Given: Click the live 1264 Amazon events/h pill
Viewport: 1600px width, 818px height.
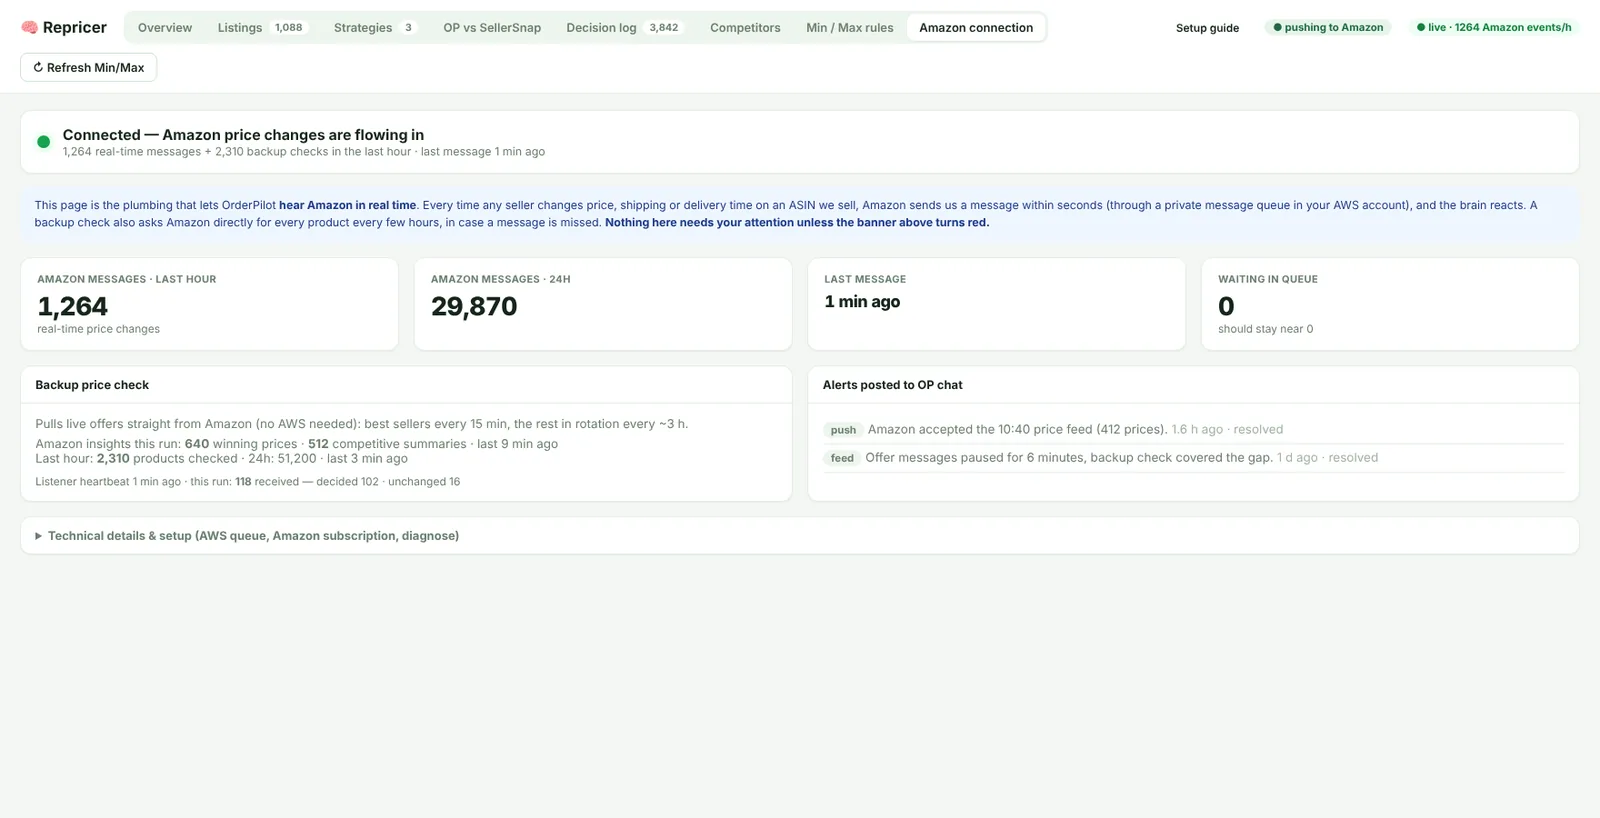Looking at the screenshot, I should [x=1494, y=28].
